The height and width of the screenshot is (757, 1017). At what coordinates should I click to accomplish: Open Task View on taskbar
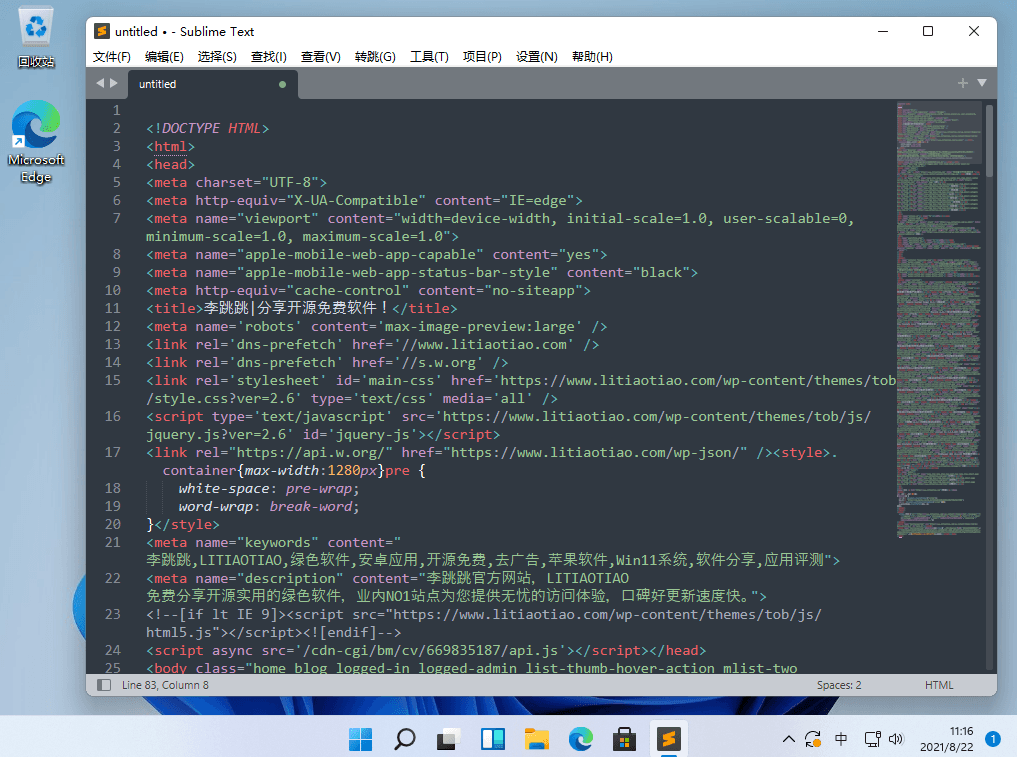[x=448, y=739]
